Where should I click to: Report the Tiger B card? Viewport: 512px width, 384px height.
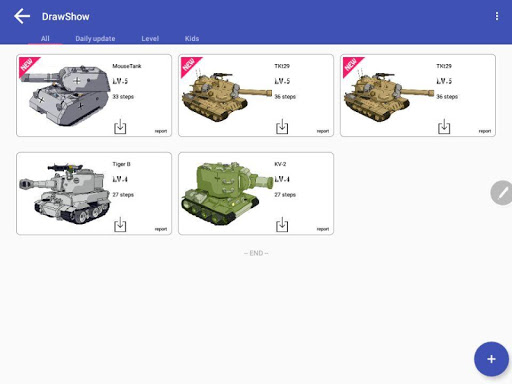point(161,229)
